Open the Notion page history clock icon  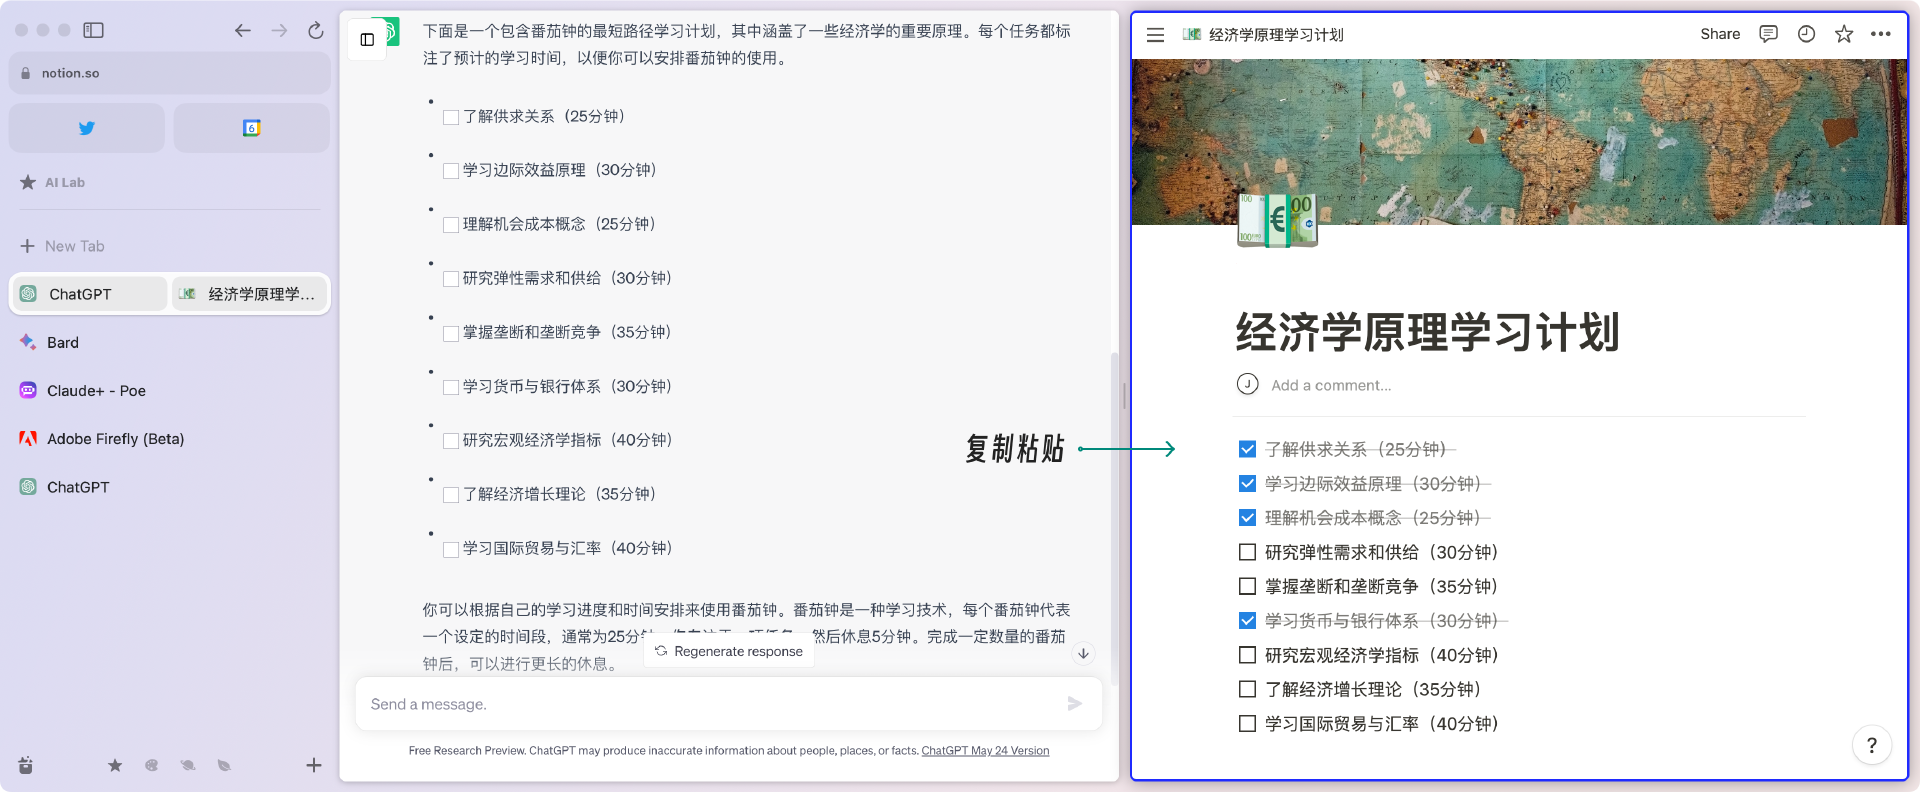coord(1806,34)
